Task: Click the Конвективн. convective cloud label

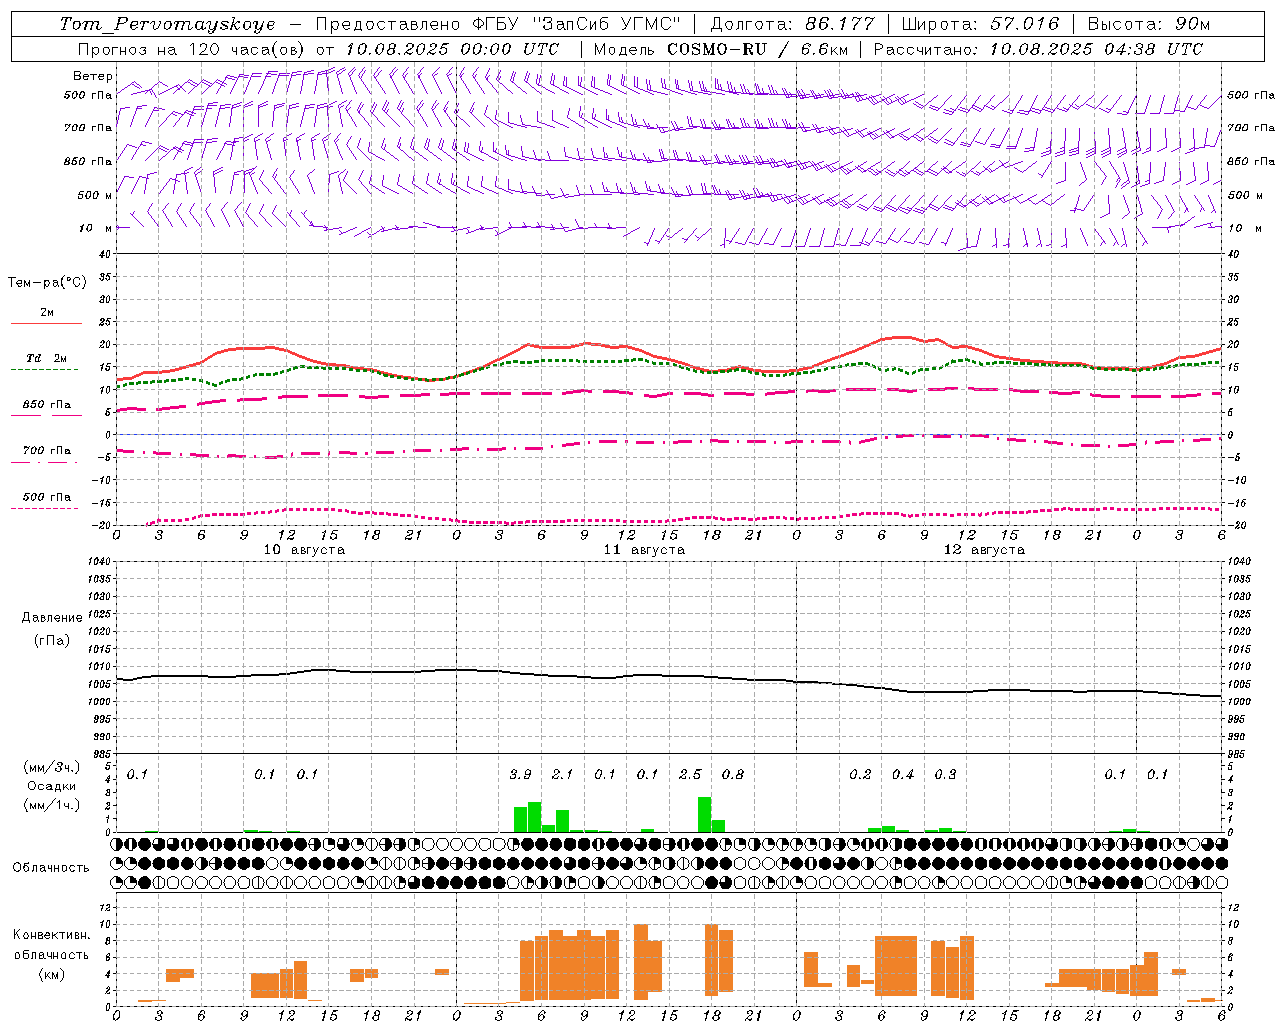Action: (x=51, y=935)
